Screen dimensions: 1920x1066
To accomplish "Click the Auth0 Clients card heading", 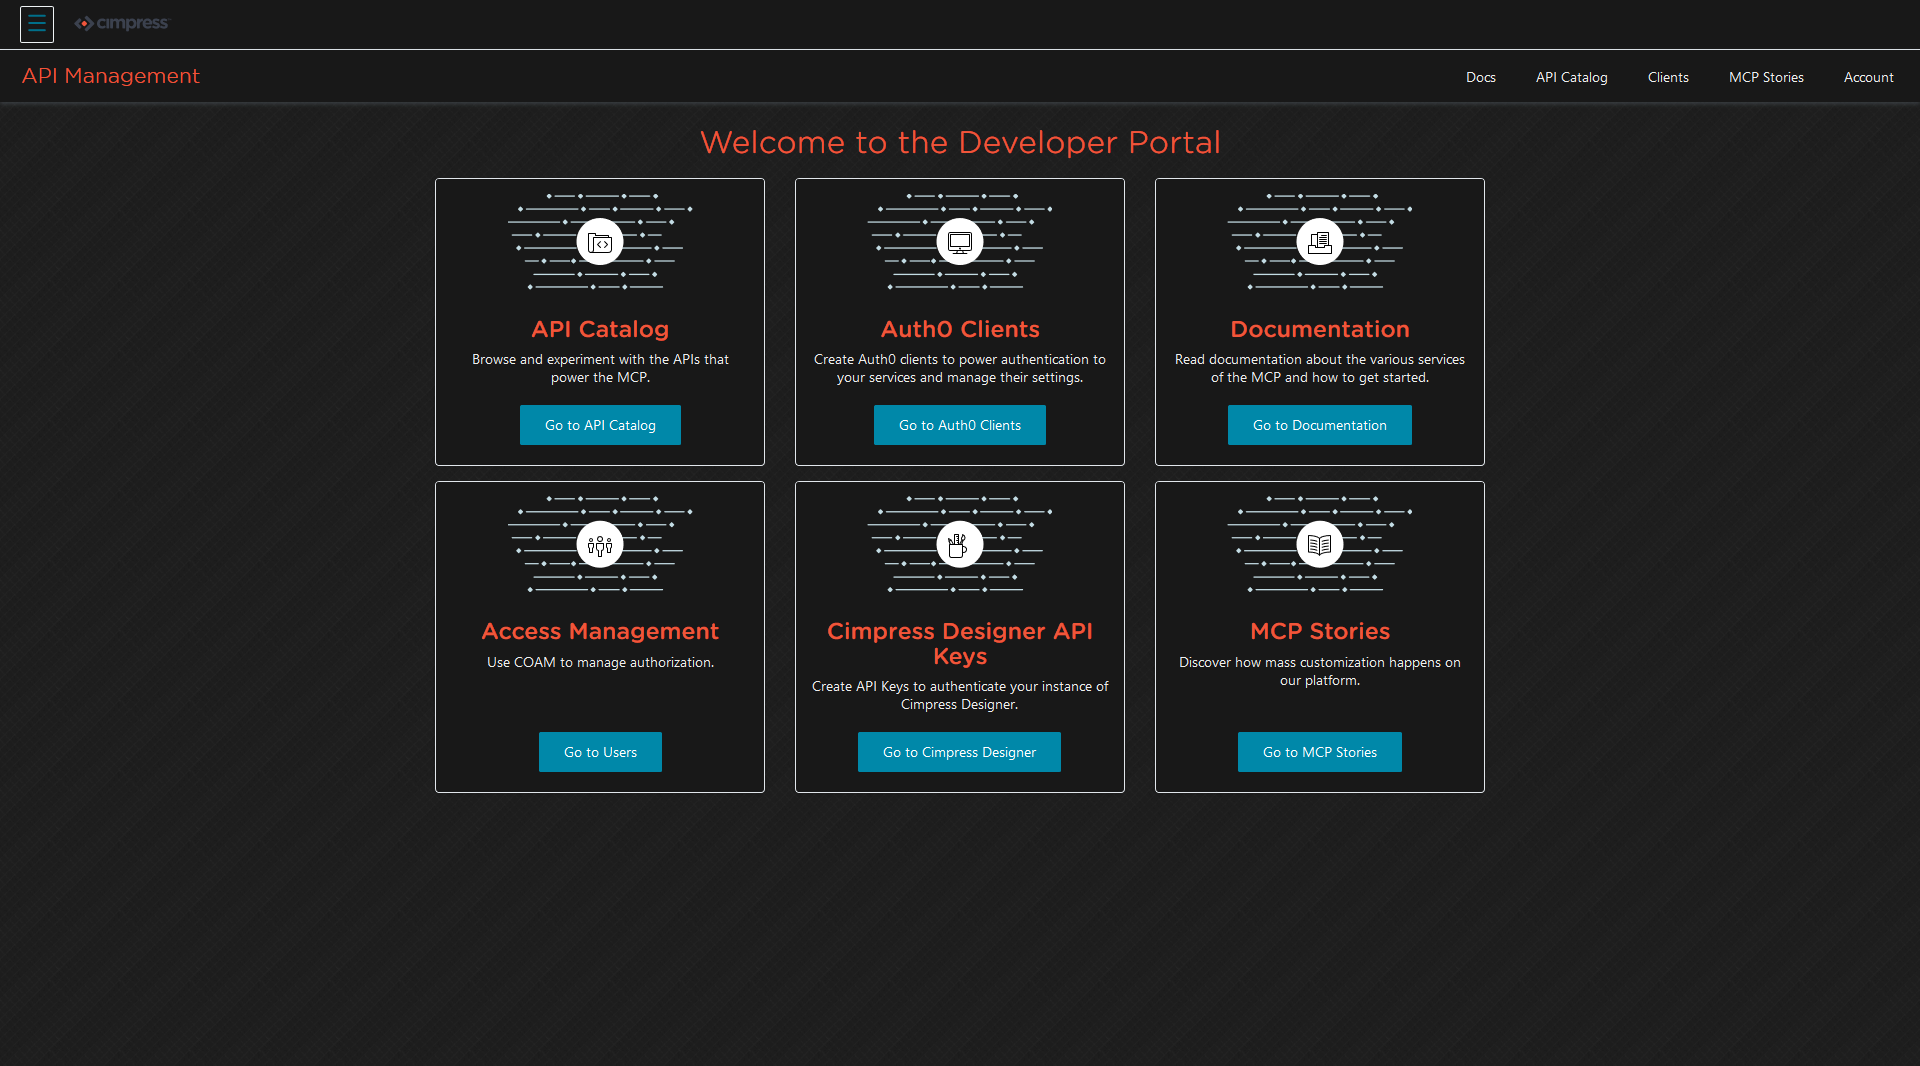I will tap(960, 329).
